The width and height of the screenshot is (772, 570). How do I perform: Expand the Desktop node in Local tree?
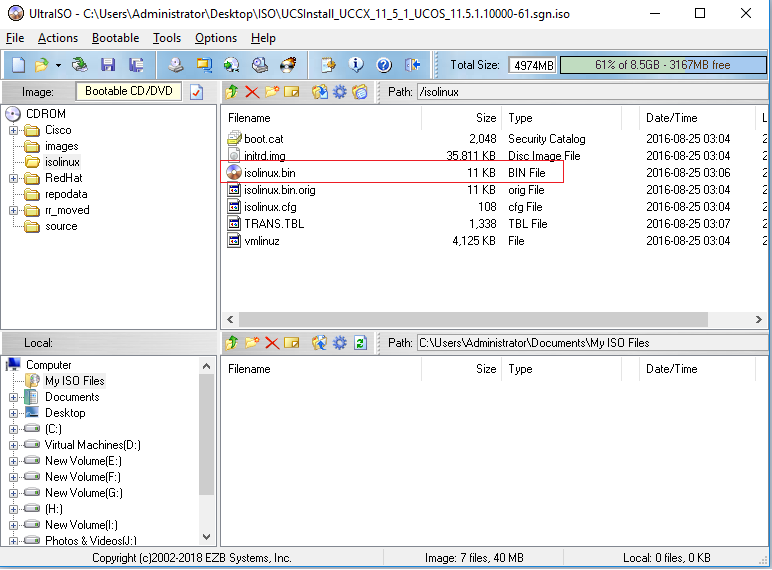coord(13,413)
